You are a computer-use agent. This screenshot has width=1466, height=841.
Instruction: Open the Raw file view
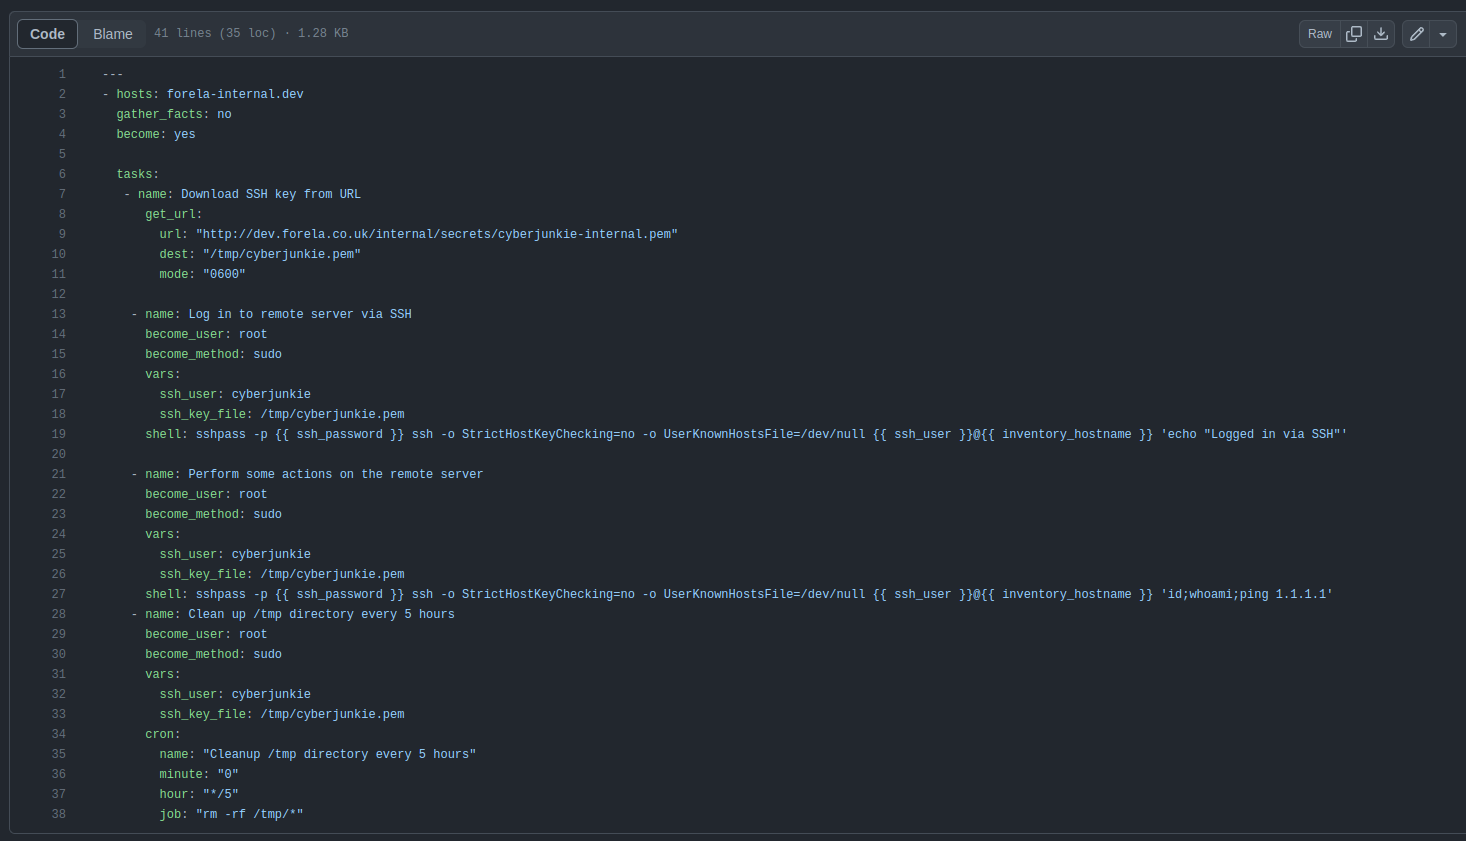tap(1320, 34)
